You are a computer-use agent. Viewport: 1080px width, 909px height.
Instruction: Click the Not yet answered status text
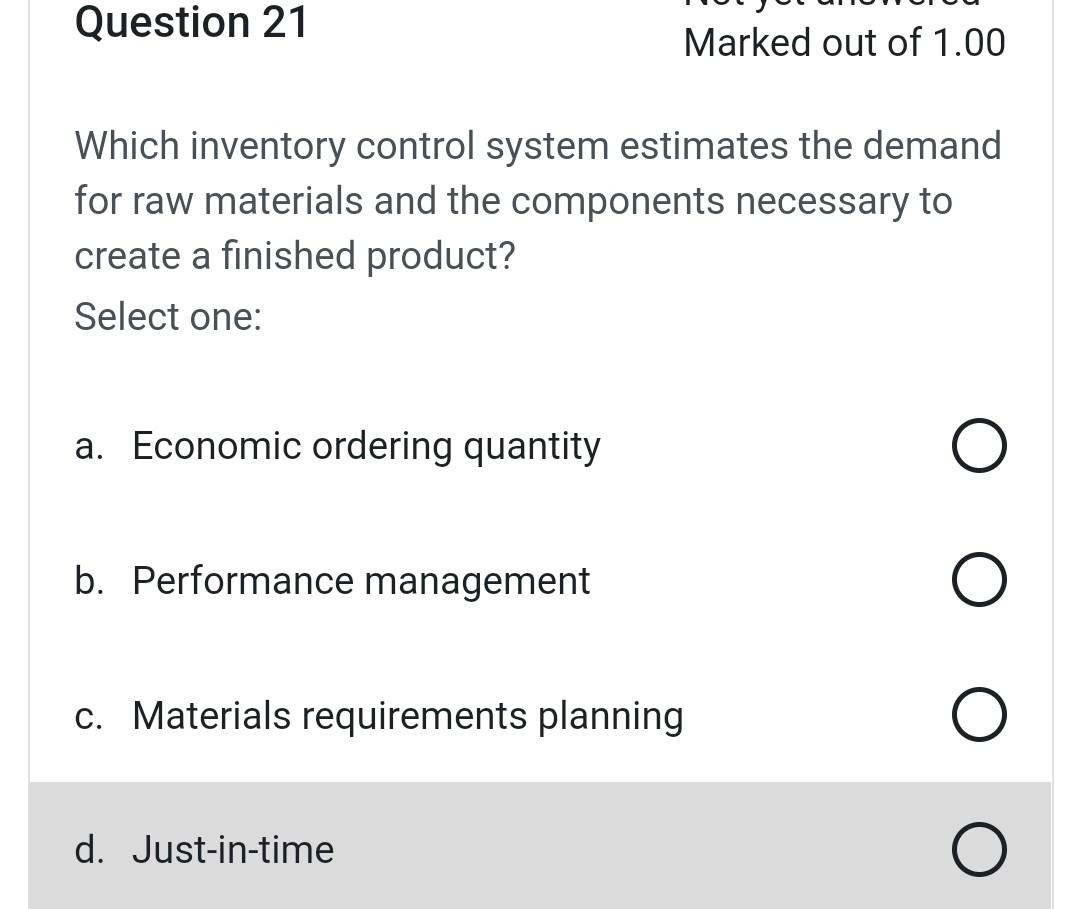[x=830, y=5]
